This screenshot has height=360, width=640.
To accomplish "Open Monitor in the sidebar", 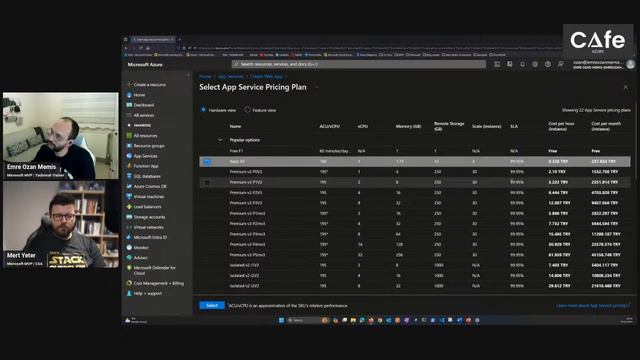I will tap(138, 247).
